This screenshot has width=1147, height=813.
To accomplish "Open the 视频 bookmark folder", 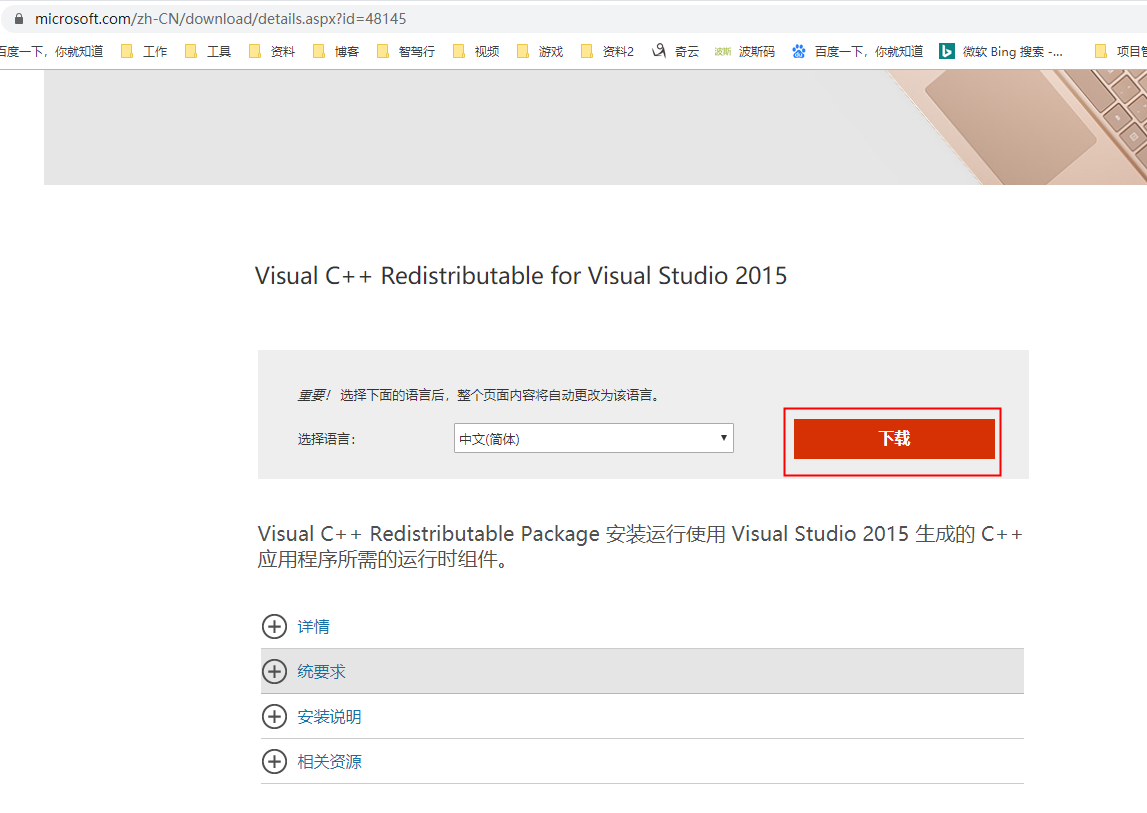I will [x=476, y=52].
